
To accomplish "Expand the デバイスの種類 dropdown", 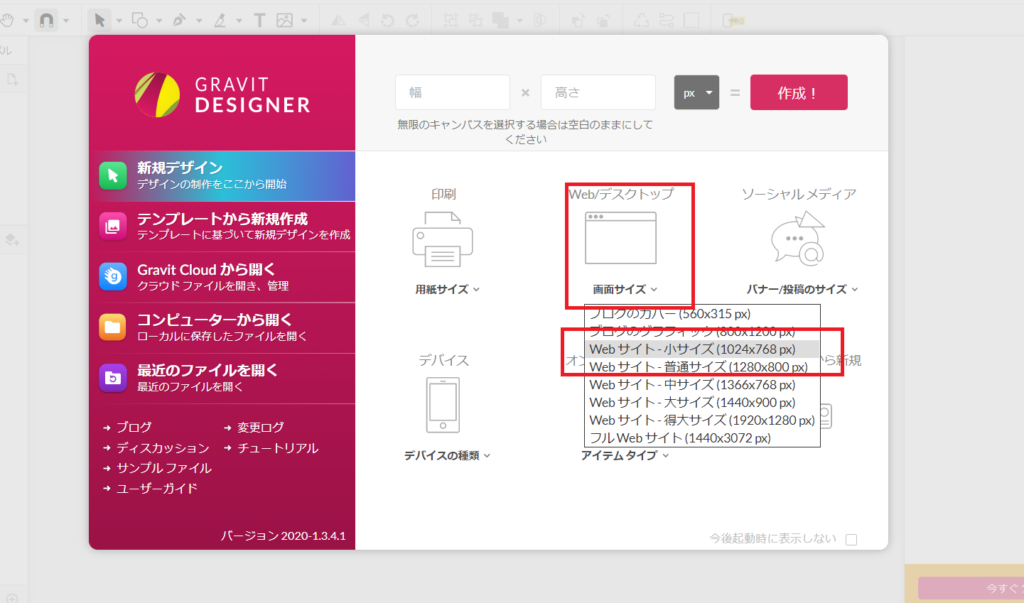I will tap(447, 455).
